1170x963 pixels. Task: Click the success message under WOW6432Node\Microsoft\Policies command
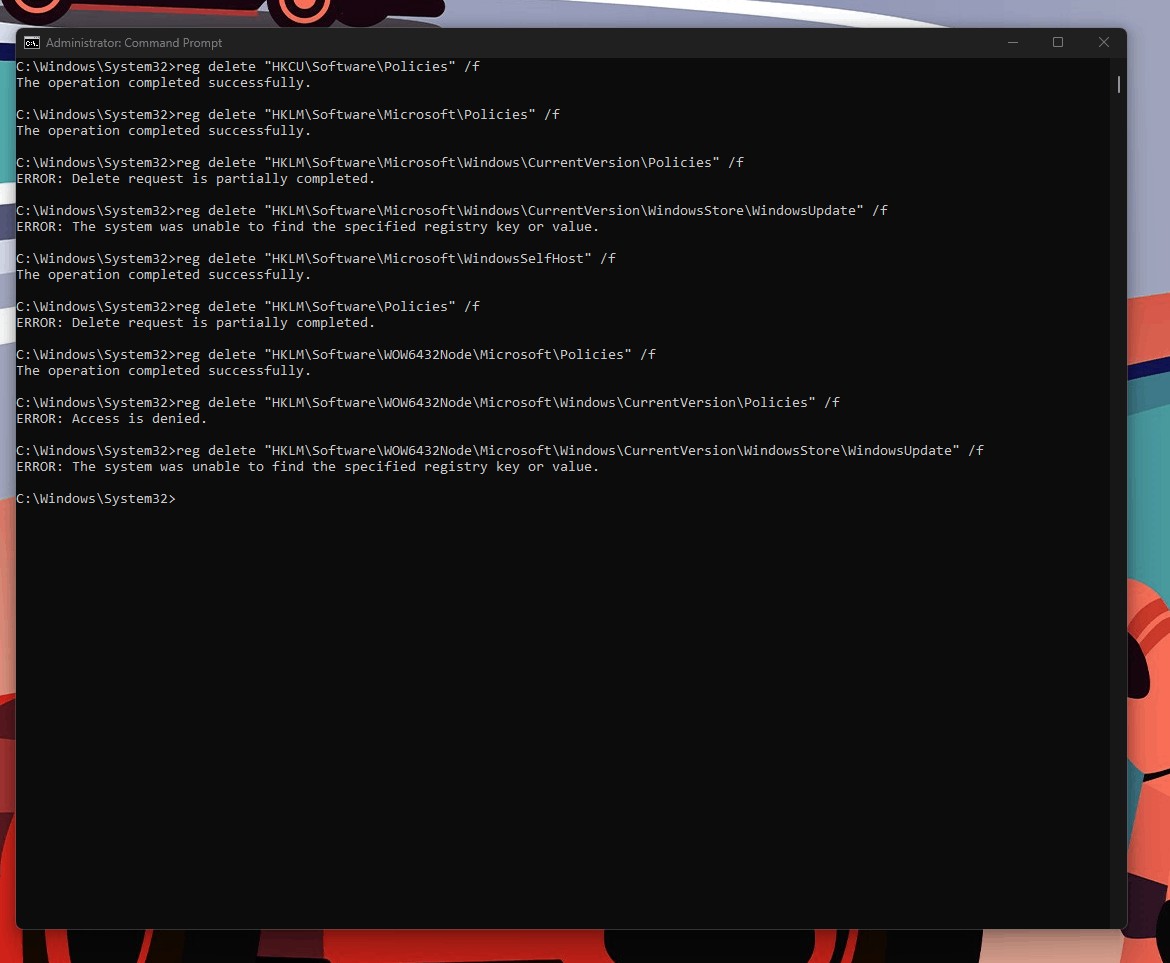click(163, 371)
